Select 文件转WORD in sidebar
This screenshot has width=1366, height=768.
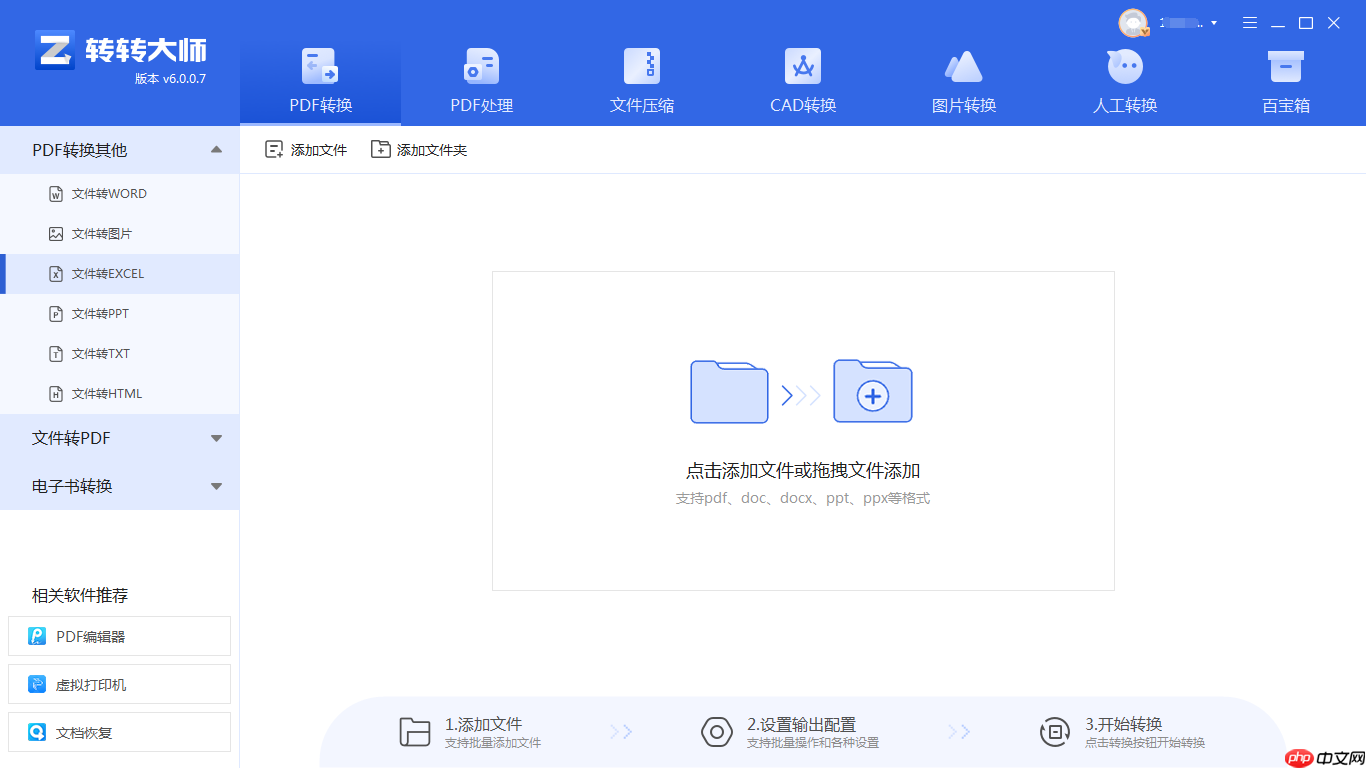(120, 194)
